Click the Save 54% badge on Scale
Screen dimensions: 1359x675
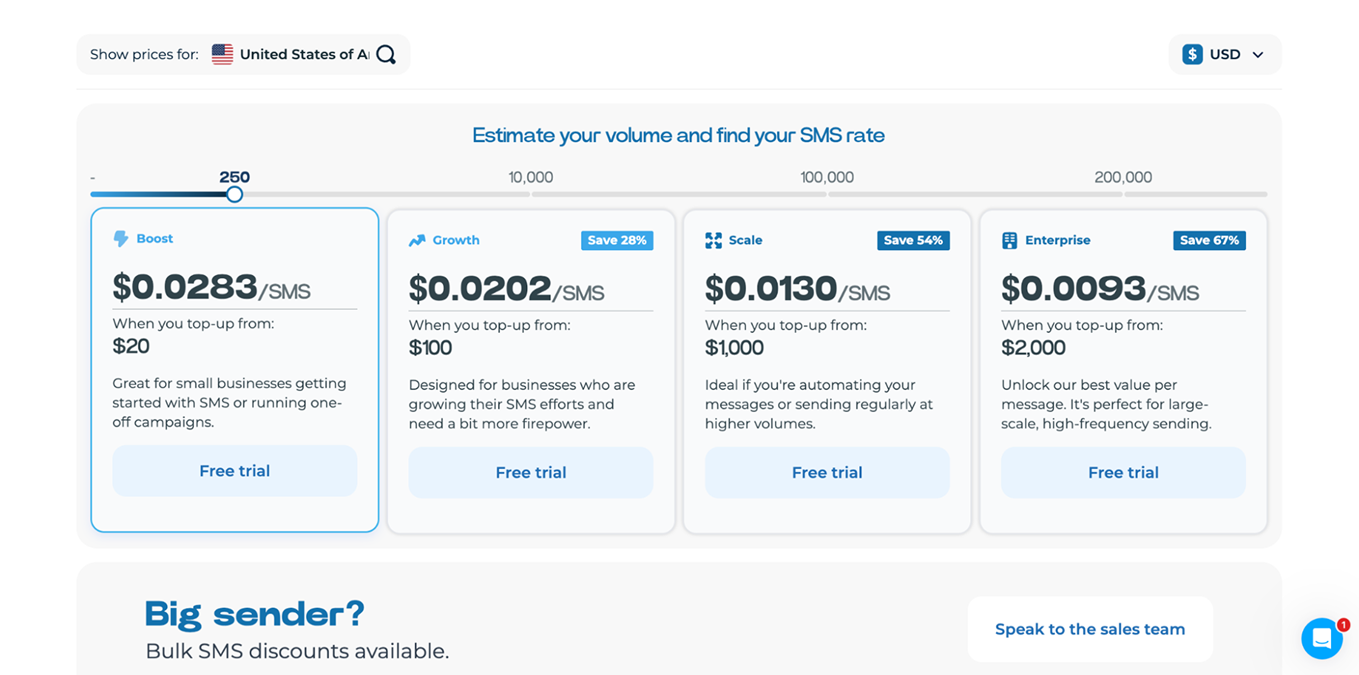point(913,241)
